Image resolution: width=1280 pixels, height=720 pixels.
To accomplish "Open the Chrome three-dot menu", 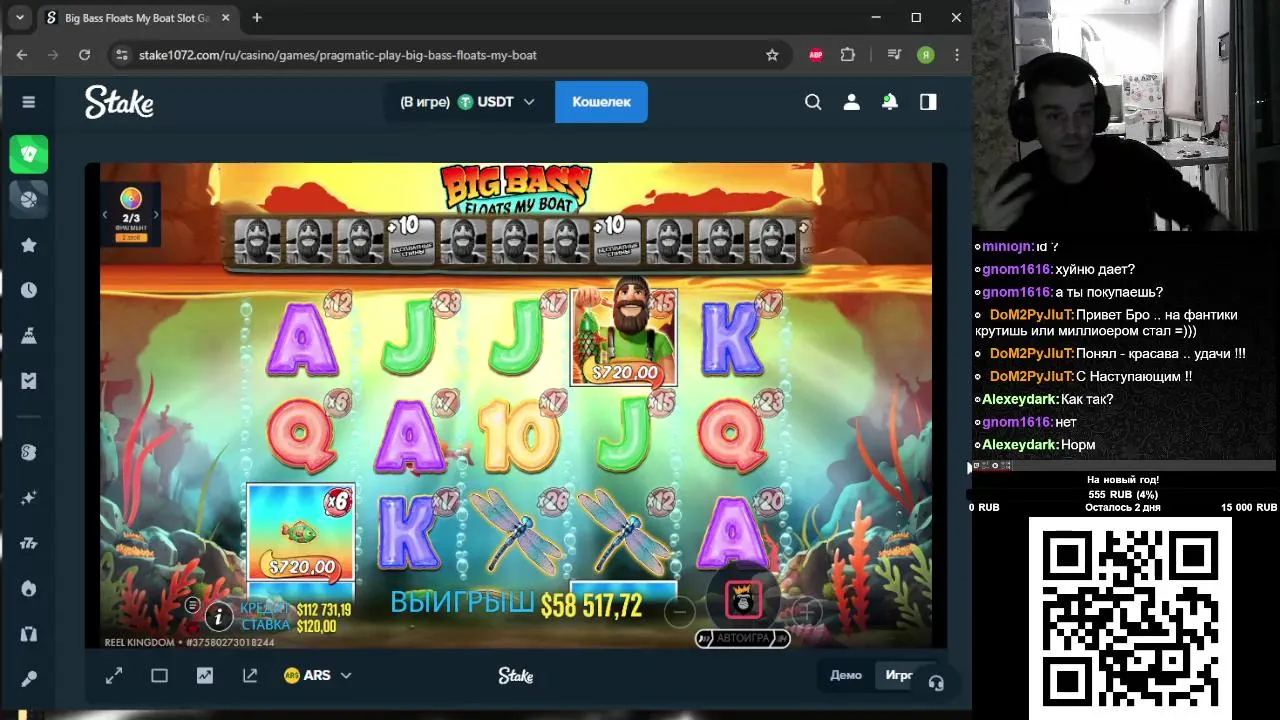I will pyautogui.click(x=957, y=55).
